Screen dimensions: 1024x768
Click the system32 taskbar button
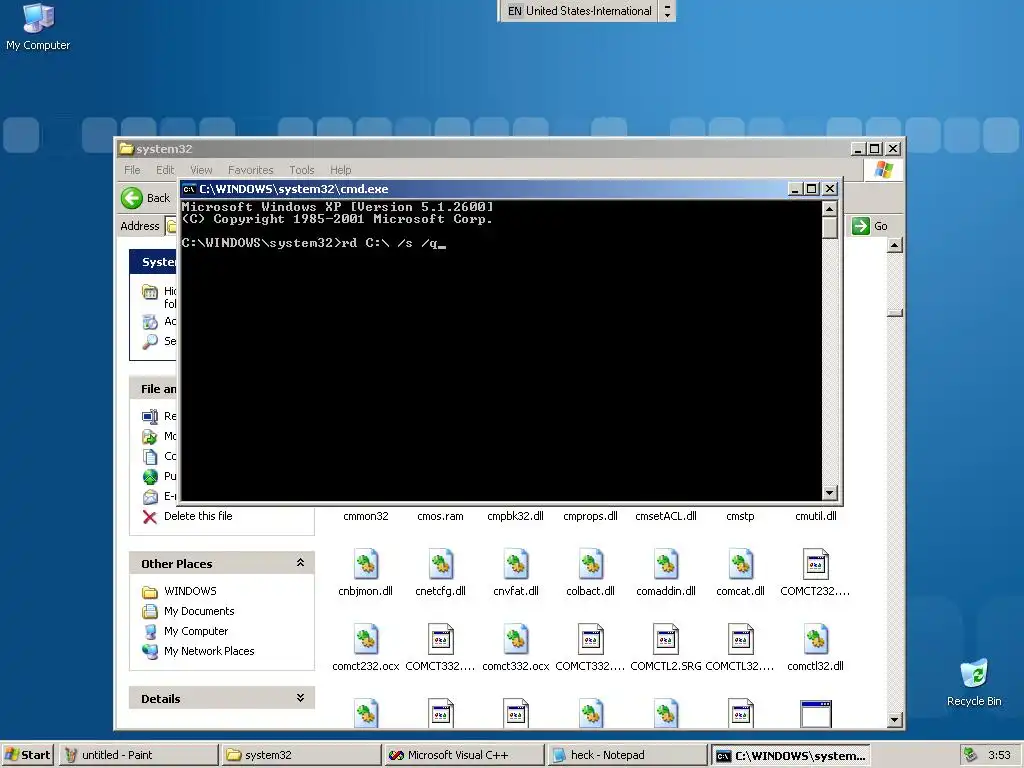pos(301,755)
